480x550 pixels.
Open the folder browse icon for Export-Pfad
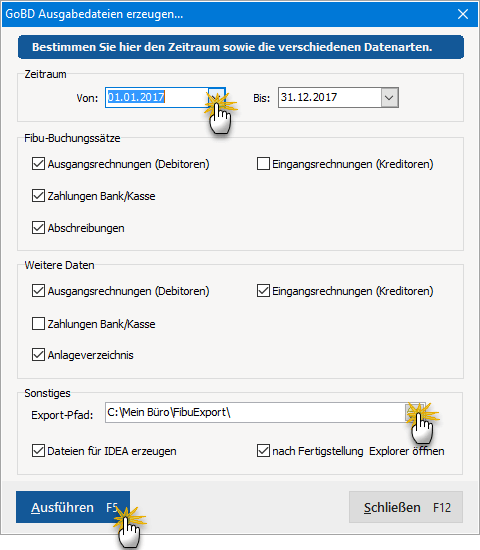(x=415, y=412)
